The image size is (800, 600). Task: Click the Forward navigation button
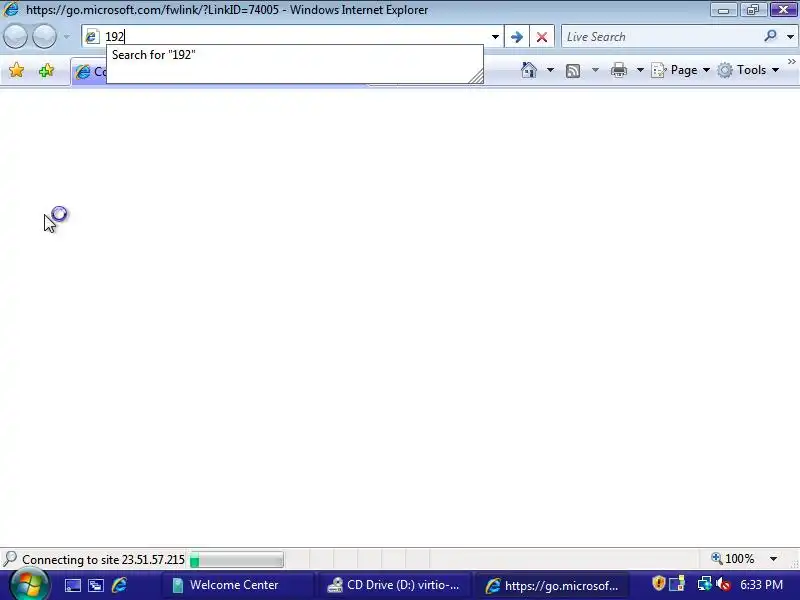pos(44,37)
